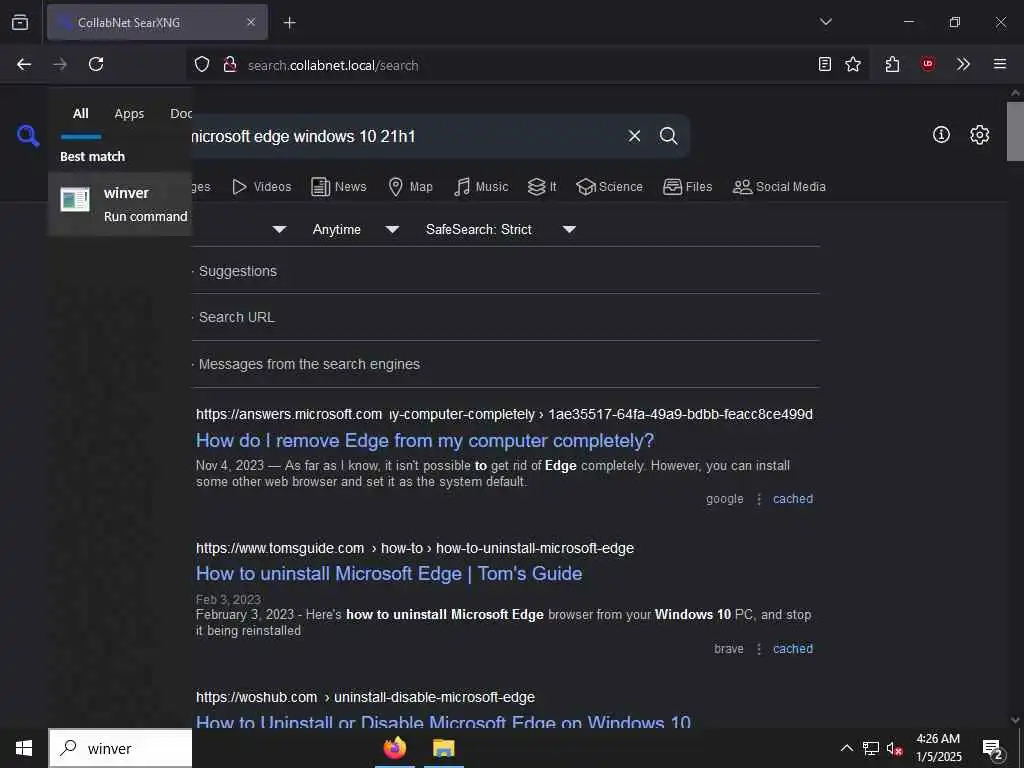
Task: Click the winver taskbar search box
Action: tap(121, 748)
